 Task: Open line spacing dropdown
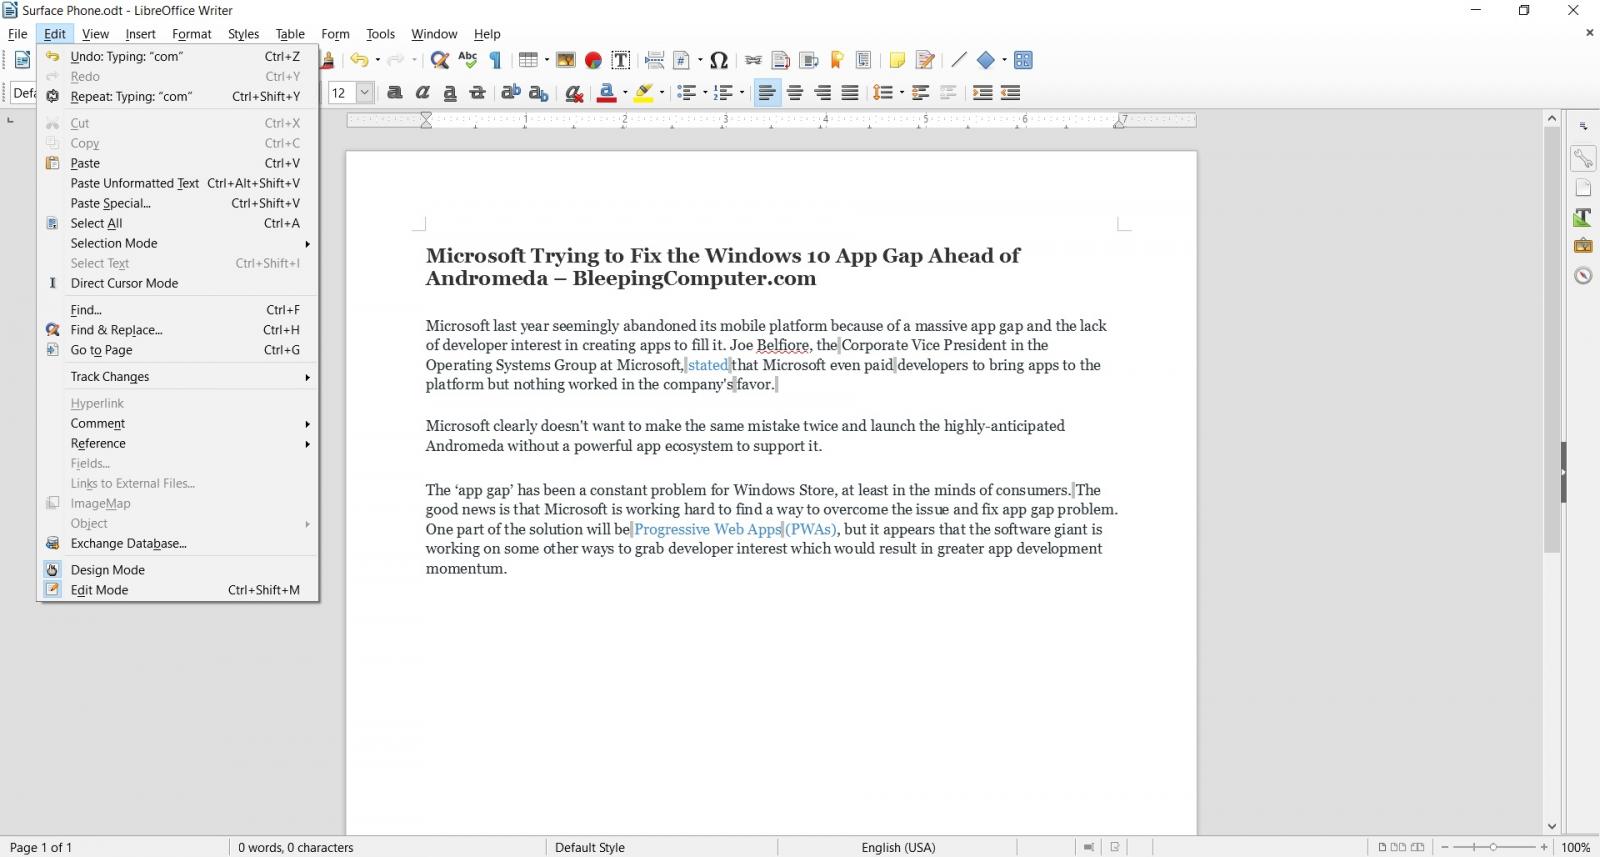pyautogui.click(x=901, y=93)
